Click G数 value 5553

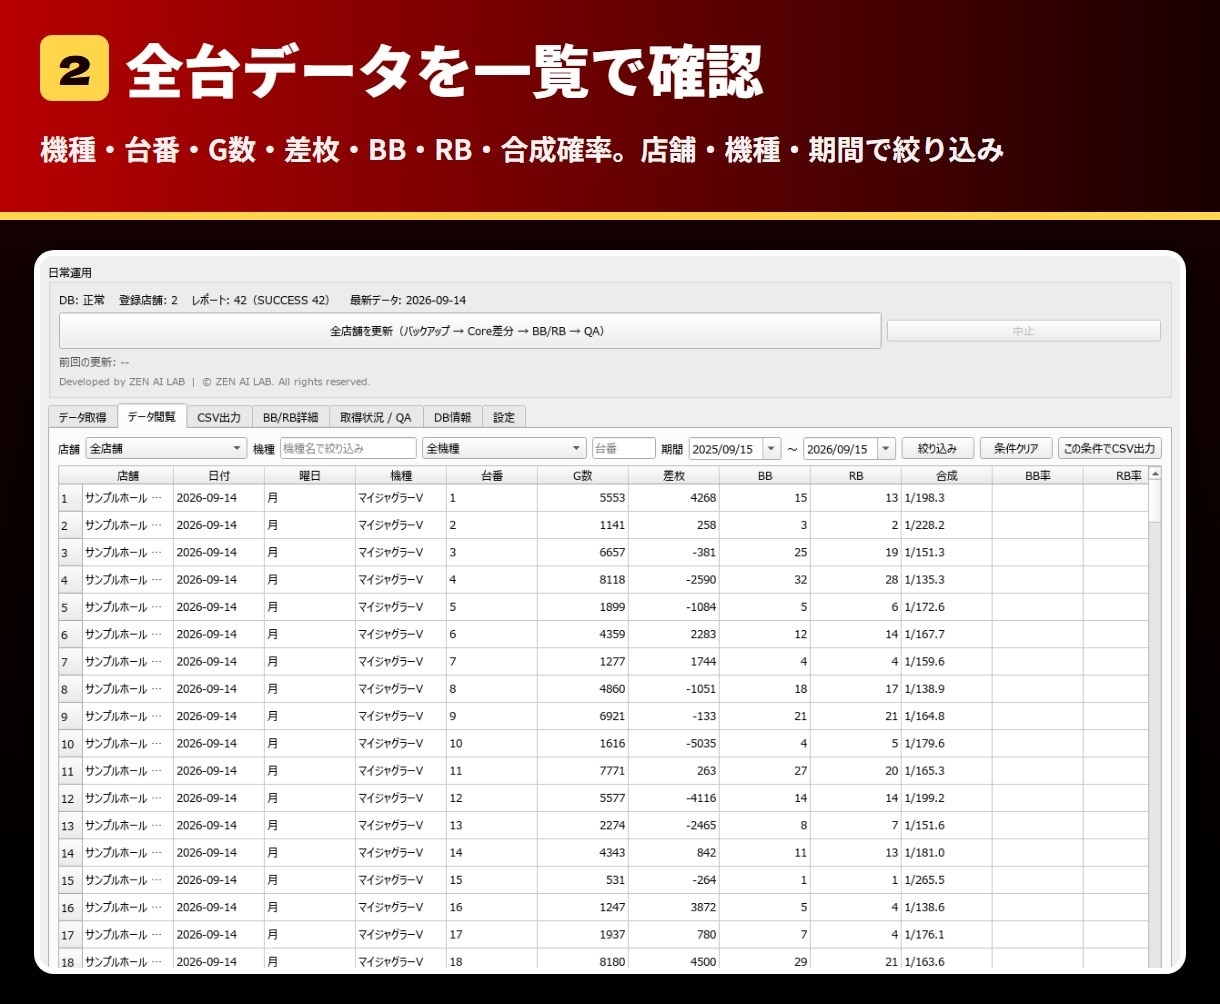(x=611, y=498)
